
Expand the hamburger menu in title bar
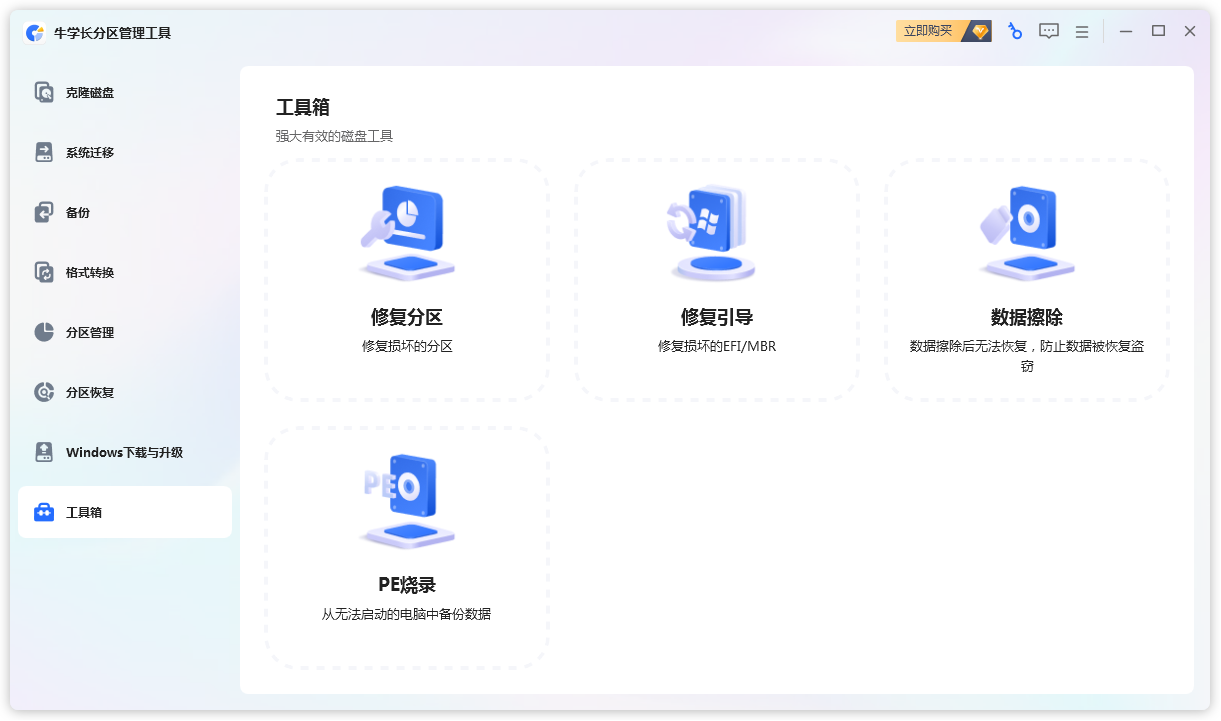coord(1082,32)
